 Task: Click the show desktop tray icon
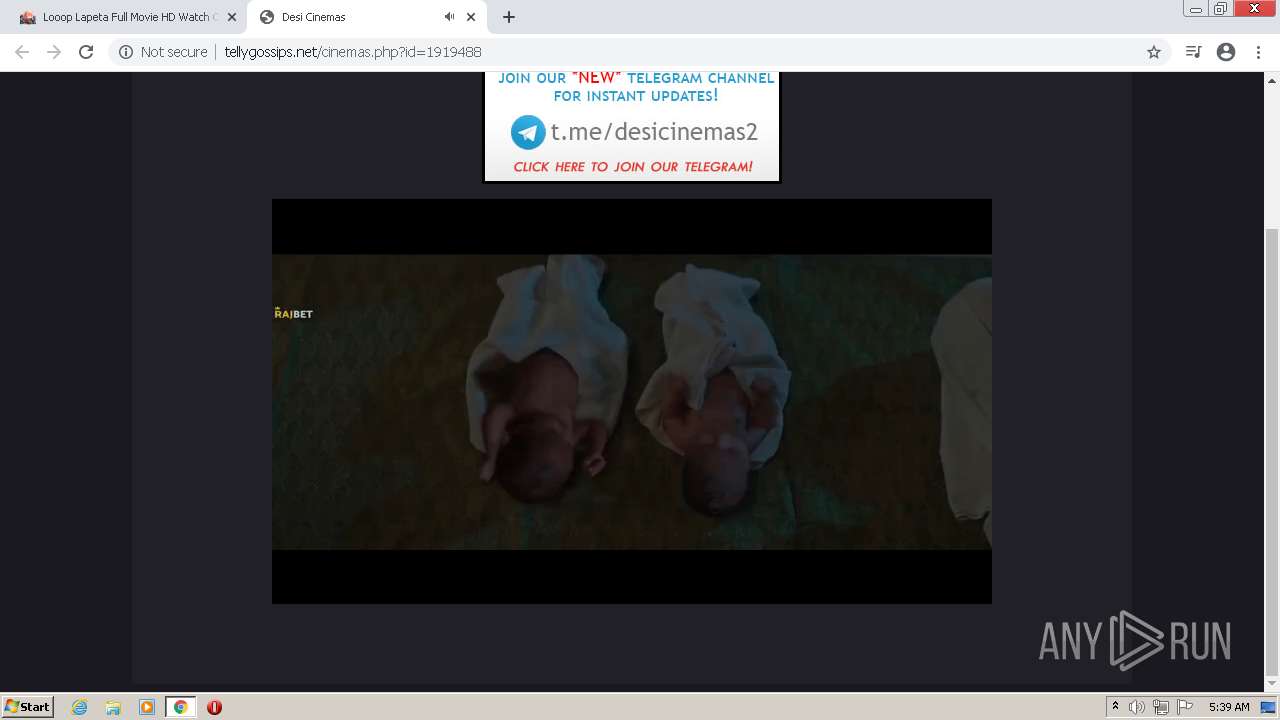pos(1269,707)
